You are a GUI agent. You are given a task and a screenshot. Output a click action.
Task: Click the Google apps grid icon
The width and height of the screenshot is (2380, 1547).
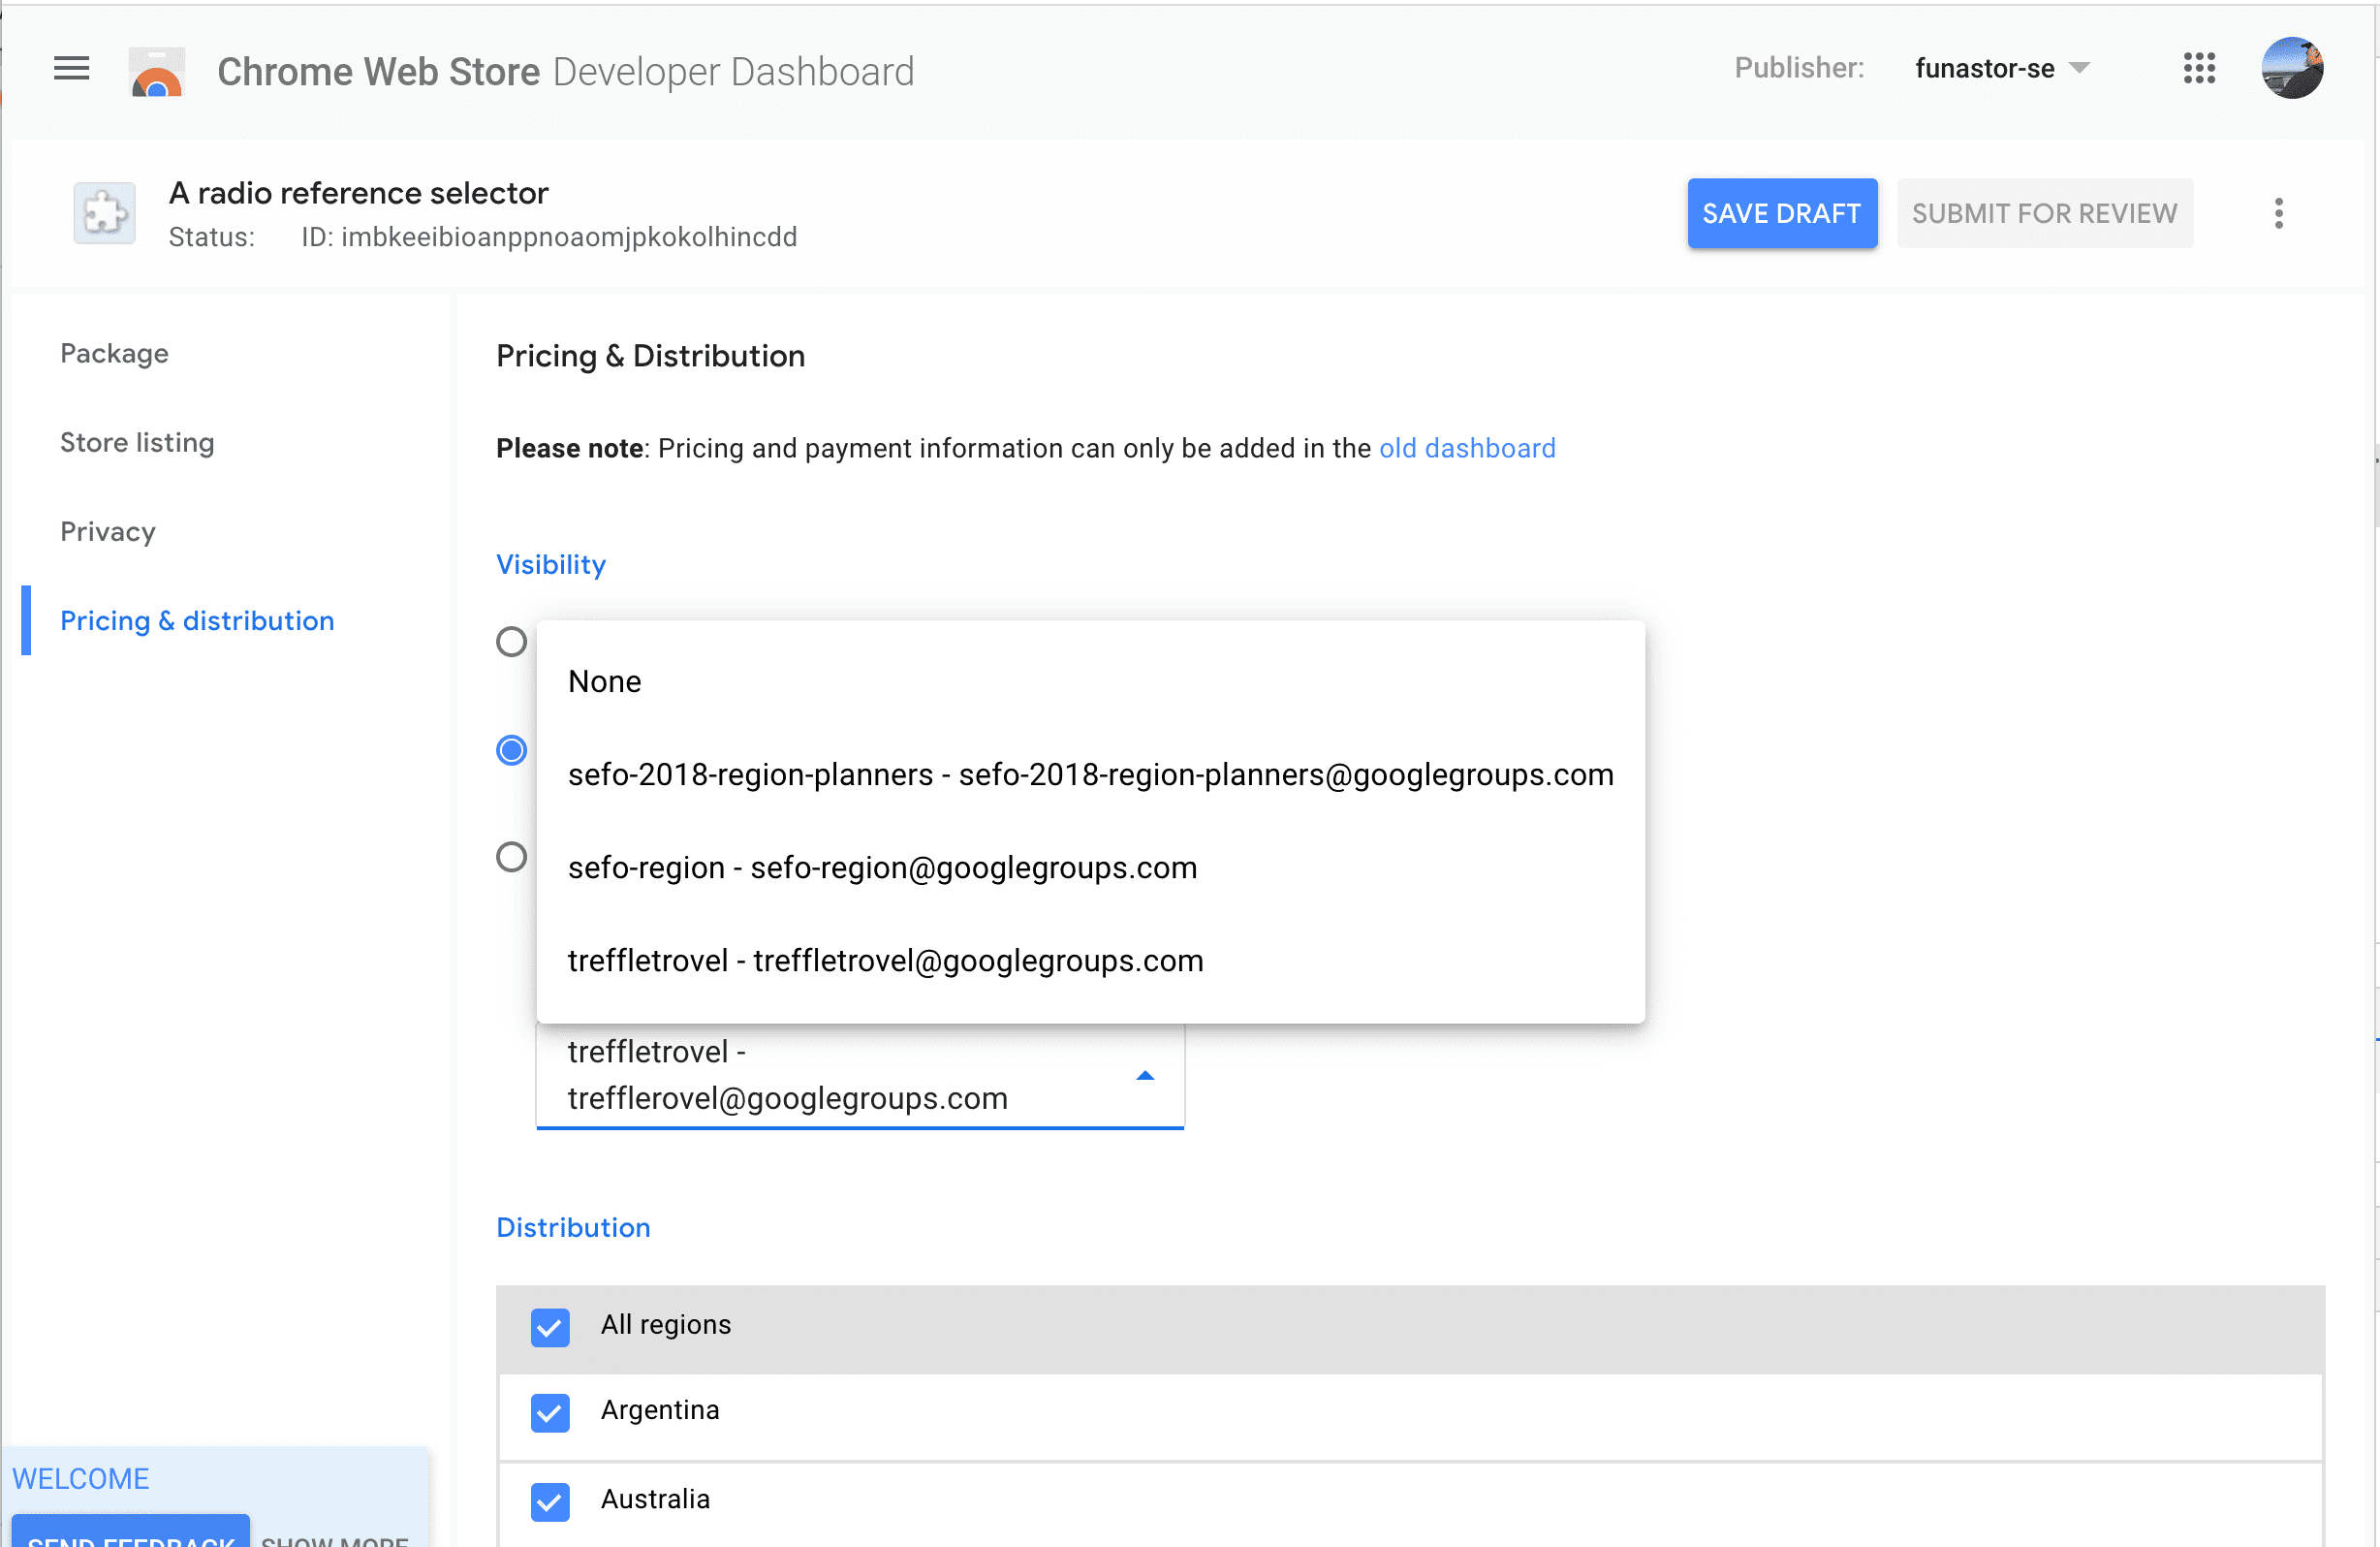[2198, 68]
